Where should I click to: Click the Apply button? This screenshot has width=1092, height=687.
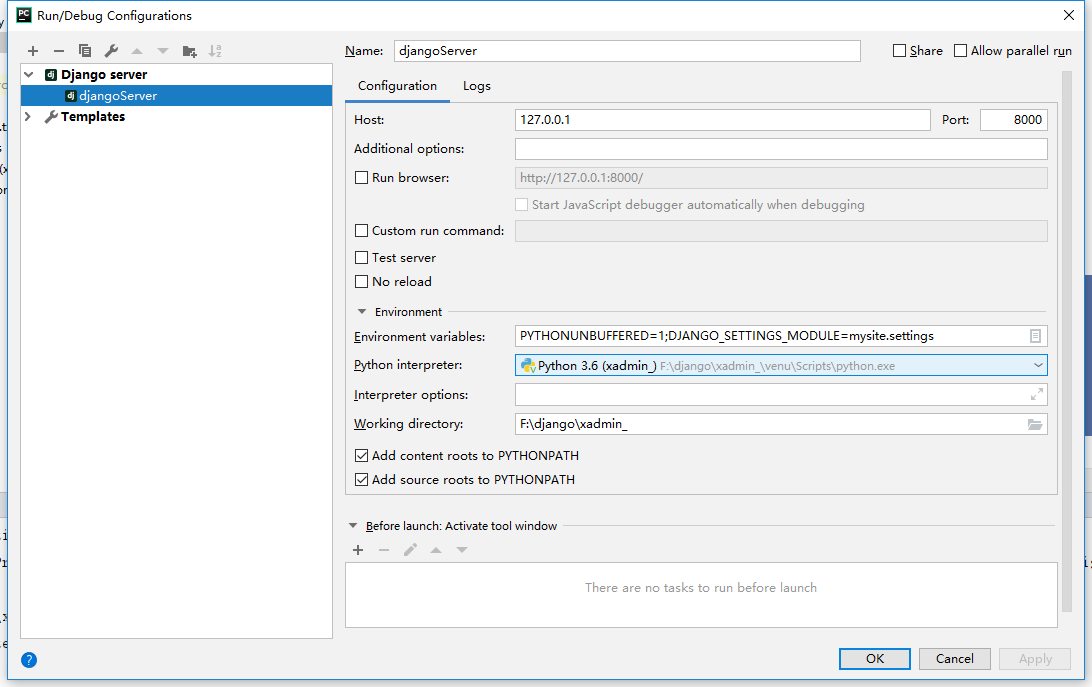tap(1035, 659)
